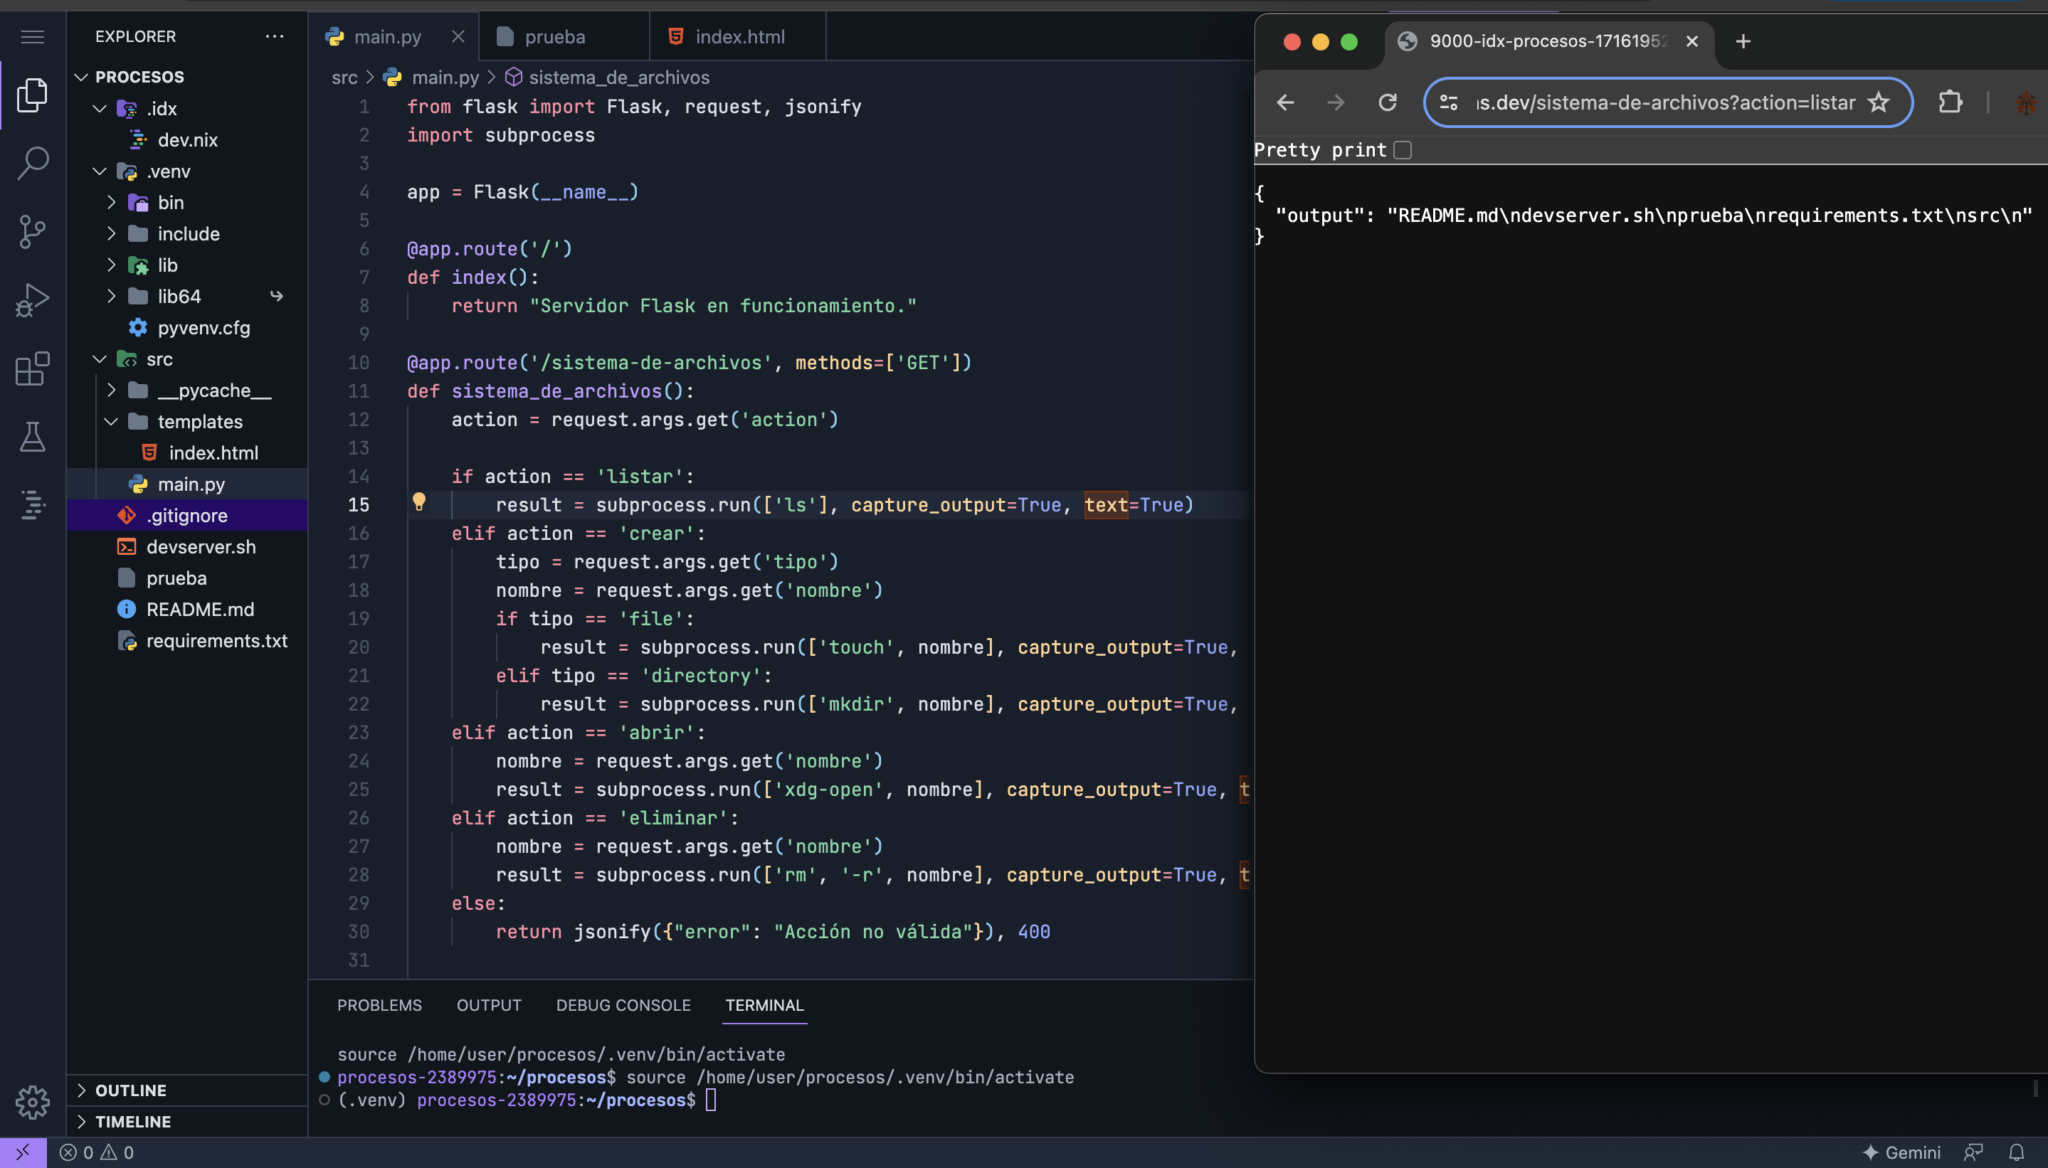Click the lightbulb code action on line 15
This screenshot has width=2048, height=1168.
420,503
